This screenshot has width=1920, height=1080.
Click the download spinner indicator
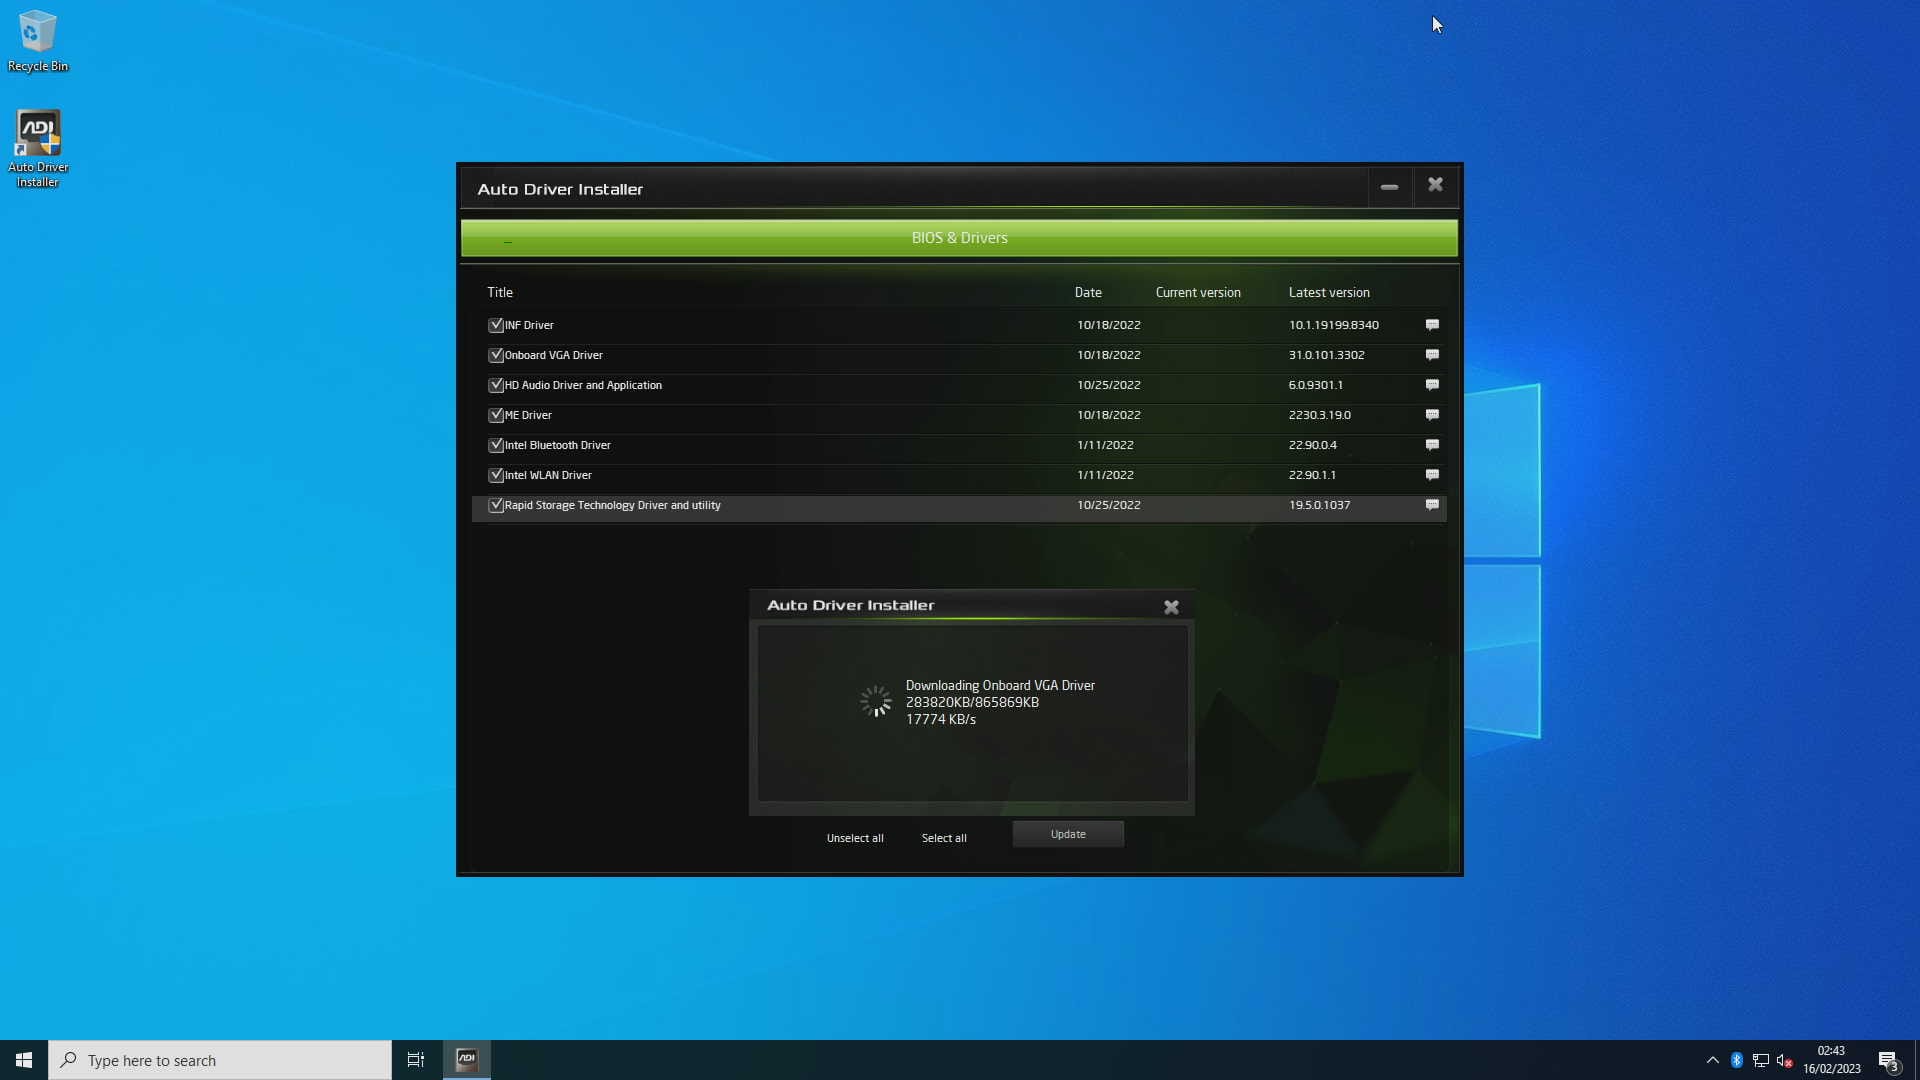click(876, 701)
